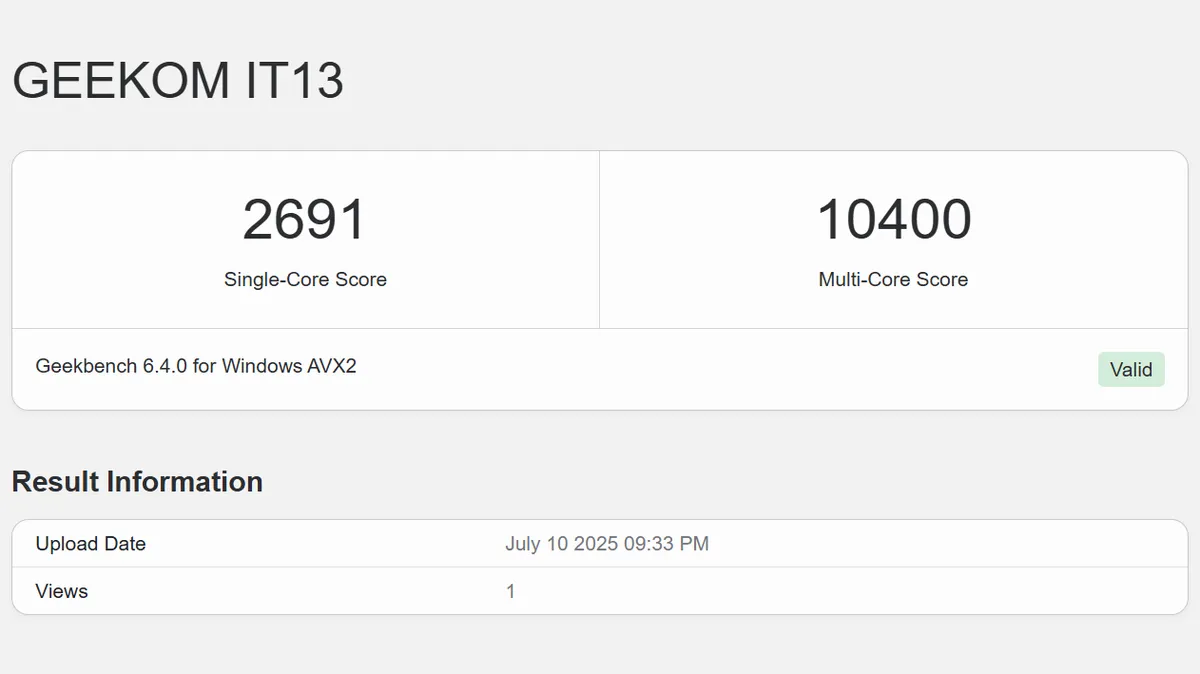The image size is (1200, 674).
Task: Click the green Valid badge
Action: tap(1131, 370)
